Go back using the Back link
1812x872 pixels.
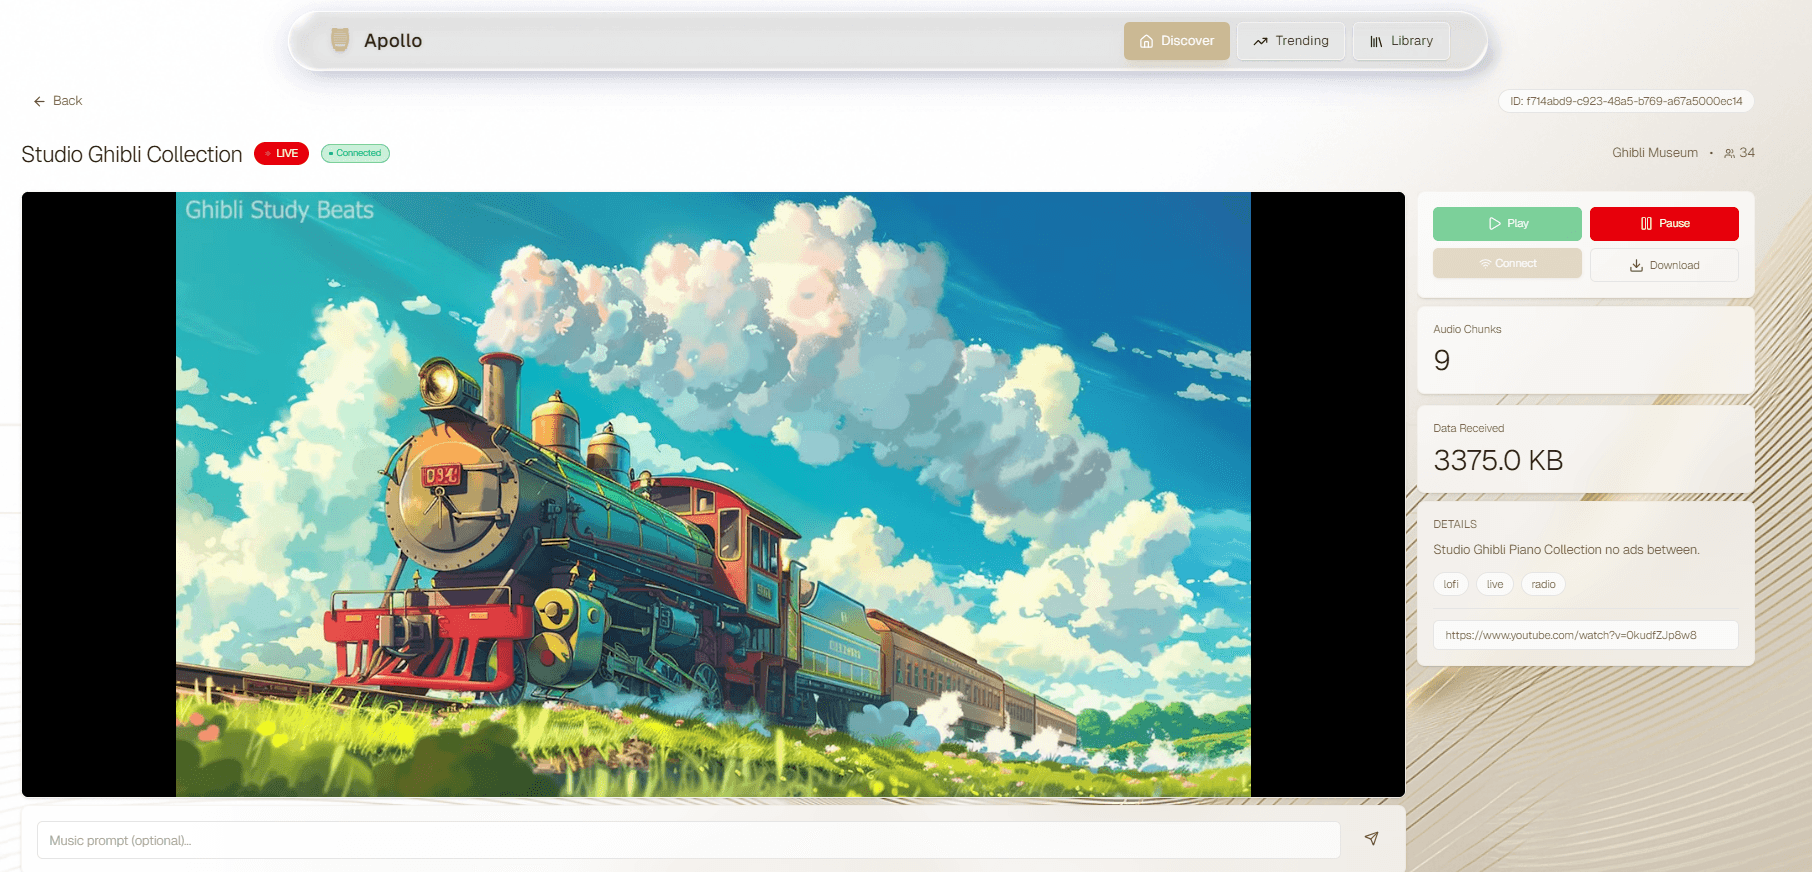pos(58,101)
